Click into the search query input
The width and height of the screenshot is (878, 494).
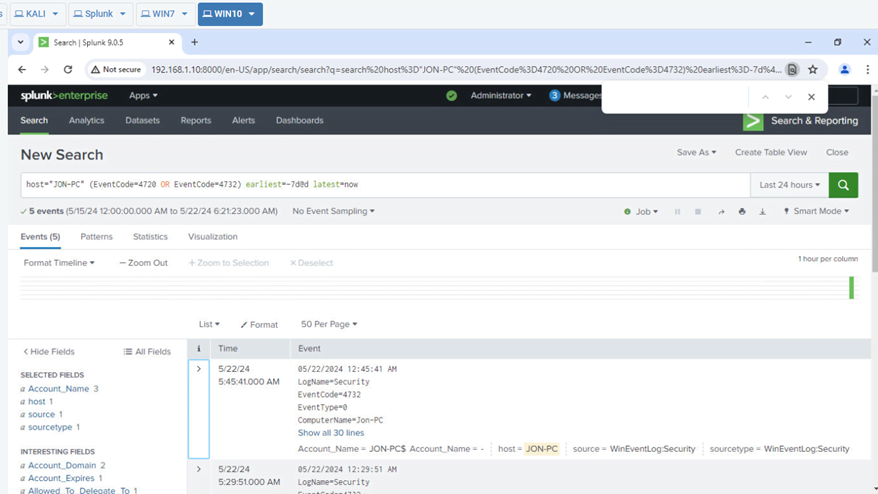(x=385, y=185)
